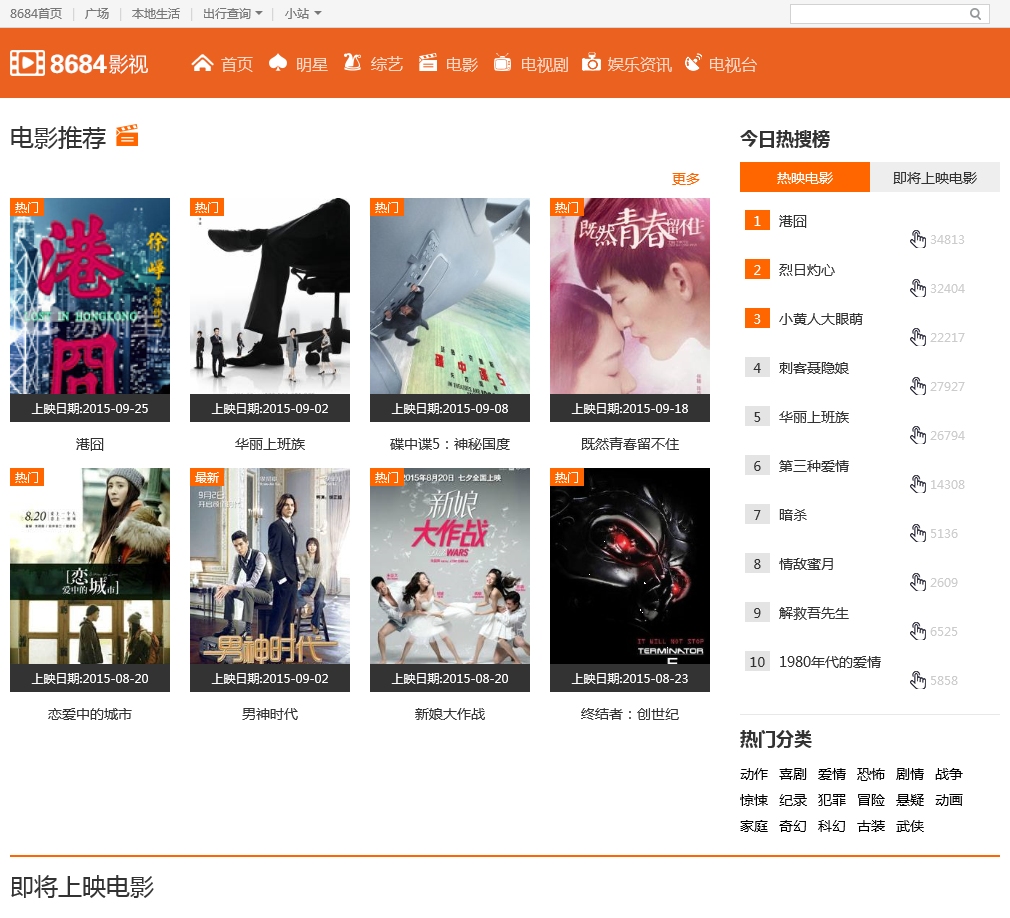
Task: Click the search input field
Action: point(879,14)
